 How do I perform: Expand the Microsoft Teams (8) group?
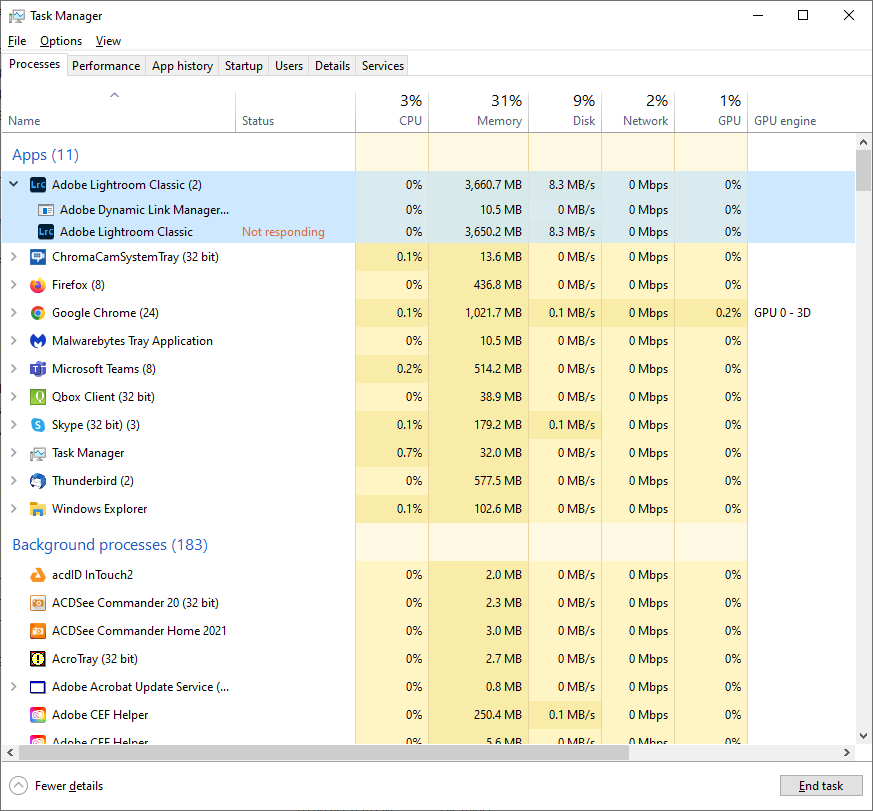click(x=14, y=368)
